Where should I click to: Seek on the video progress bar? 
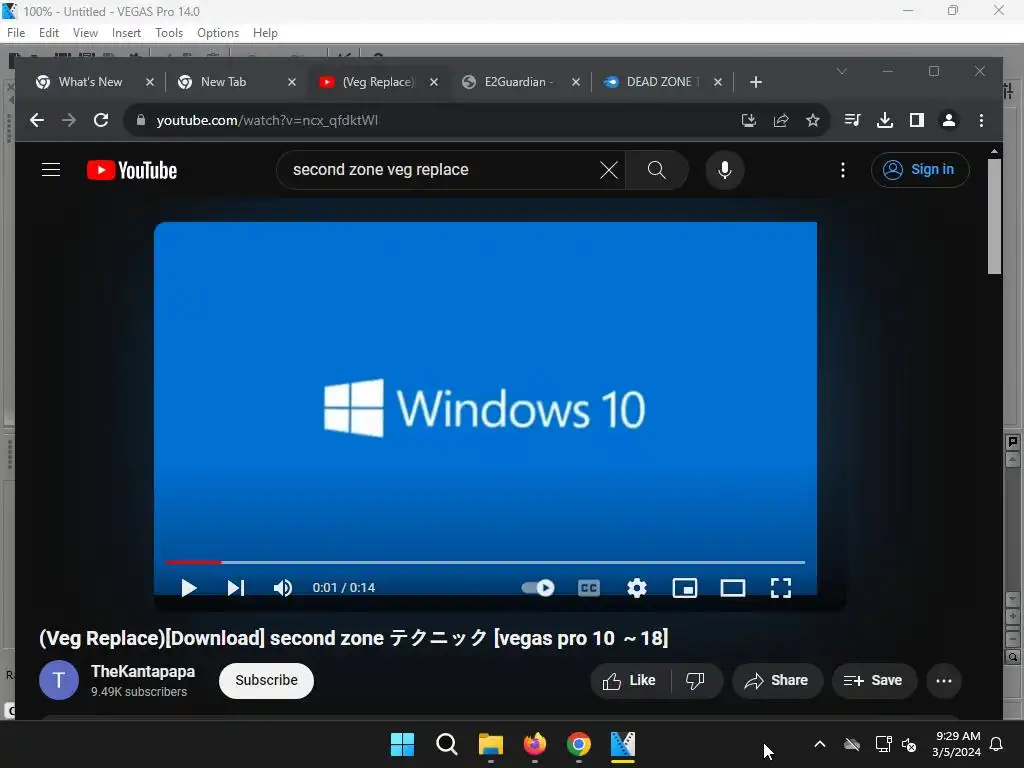(x=485, y=562)
